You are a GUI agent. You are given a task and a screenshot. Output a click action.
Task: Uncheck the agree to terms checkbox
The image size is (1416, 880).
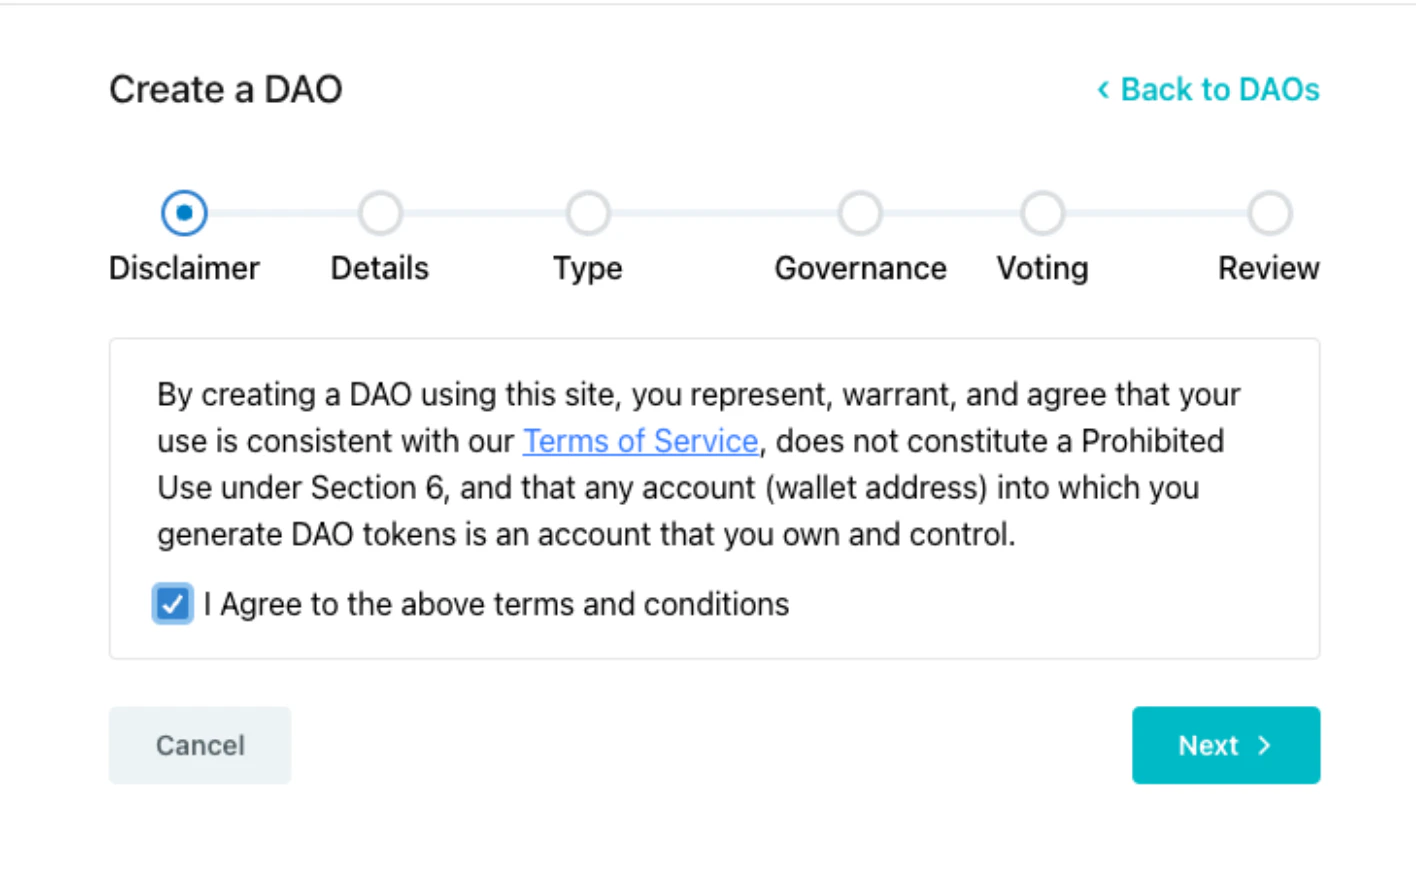[x=172, y=604]
